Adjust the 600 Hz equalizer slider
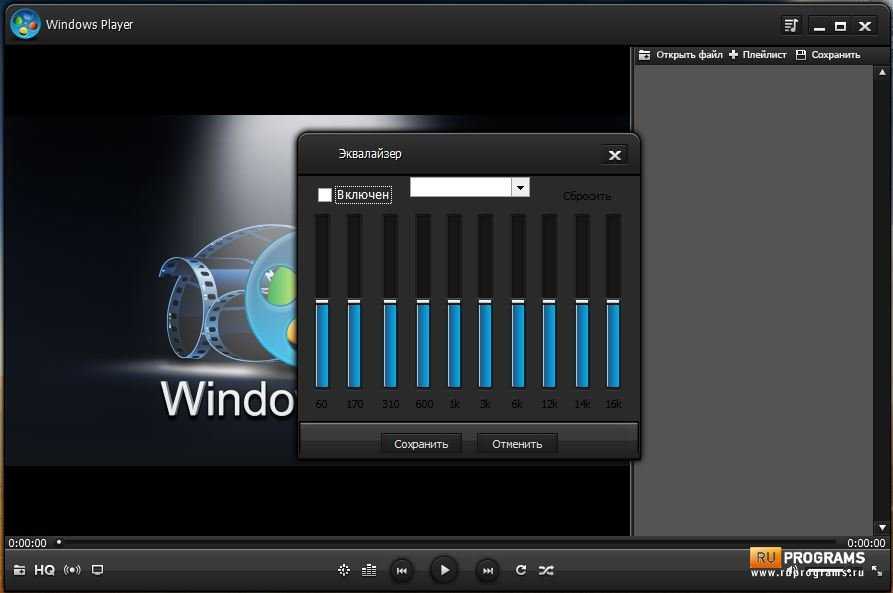Image resolution: width=893 pixels, height=593 pixels. tap(423, 301)
